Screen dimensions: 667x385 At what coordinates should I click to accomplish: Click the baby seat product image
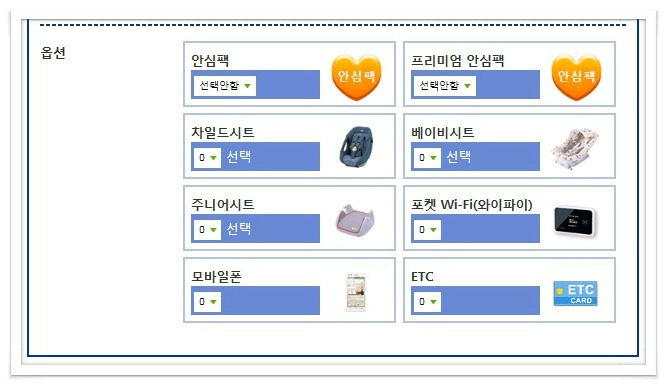[575, 148]
